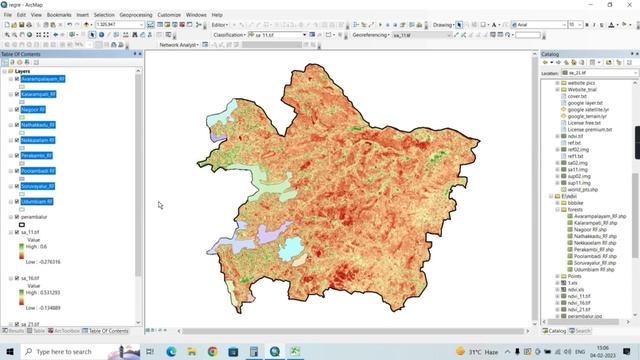Click the Add Data icon

coord(86,25)
